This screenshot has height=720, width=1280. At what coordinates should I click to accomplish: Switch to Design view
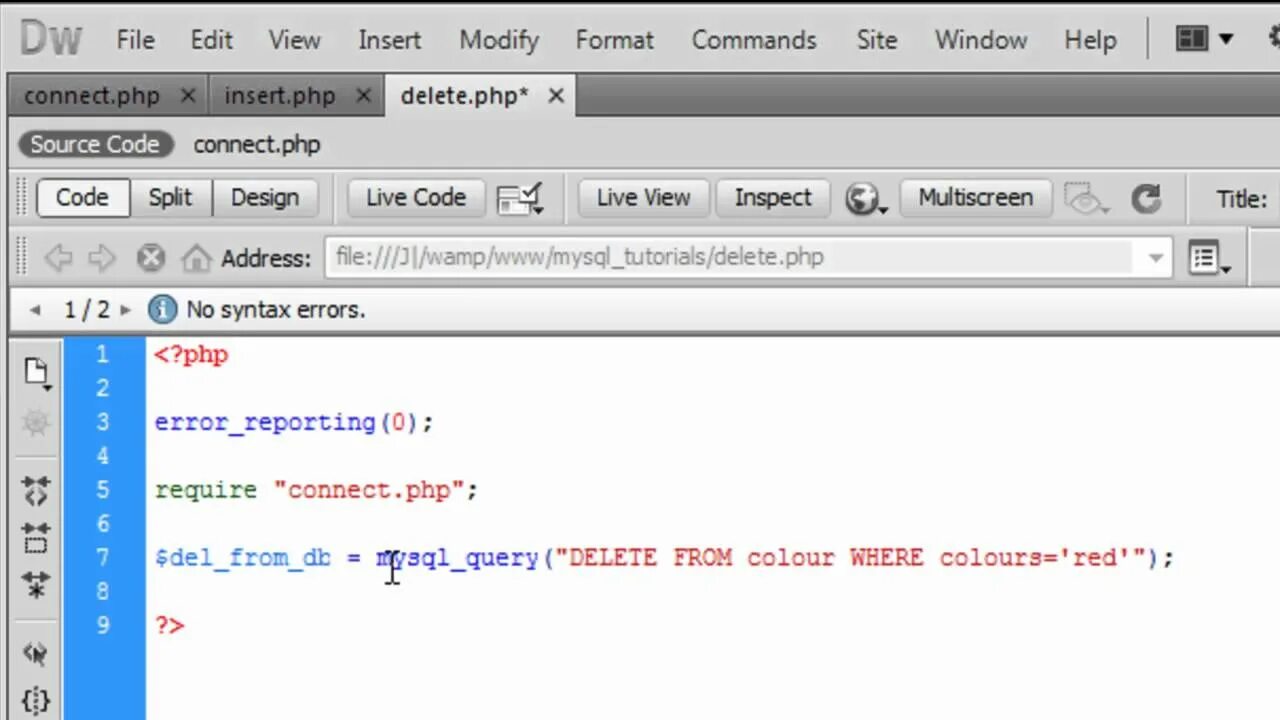265,197
